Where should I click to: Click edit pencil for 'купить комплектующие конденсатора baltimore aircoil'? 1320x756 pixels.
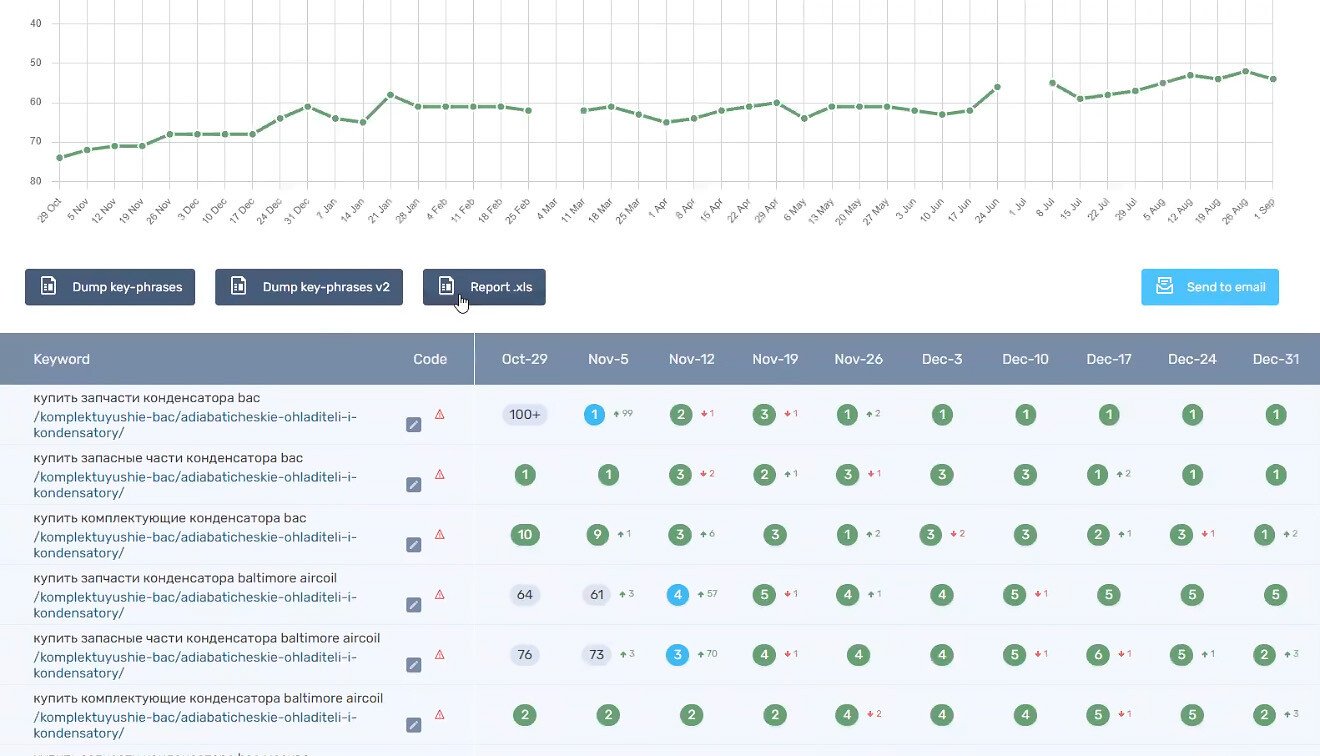(414, 725)
